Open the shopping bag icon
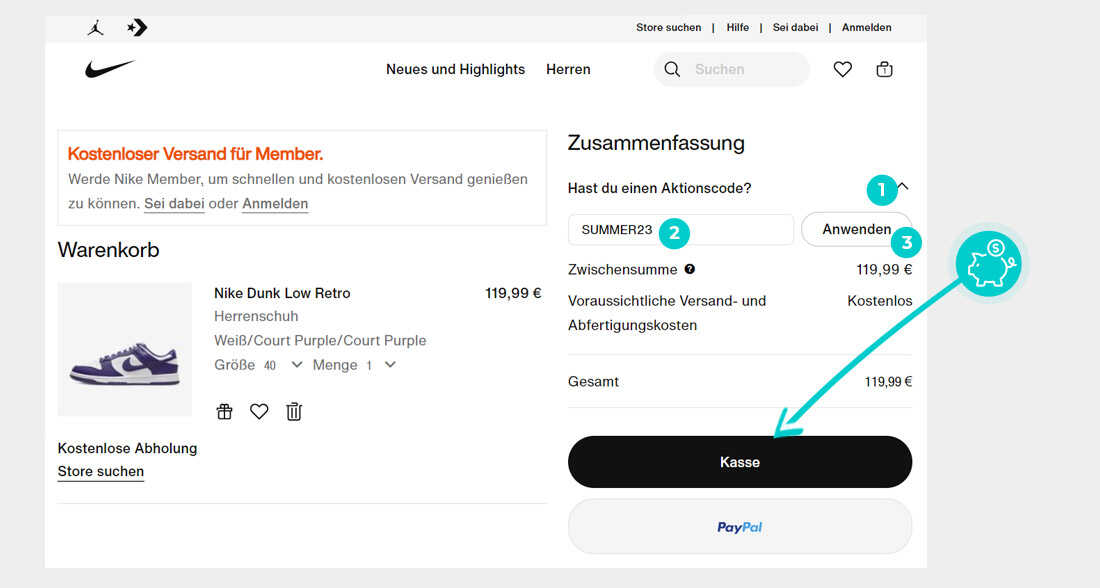This screenshot has height=588, width=1100. pyautogui.click(x=885, y=69)
